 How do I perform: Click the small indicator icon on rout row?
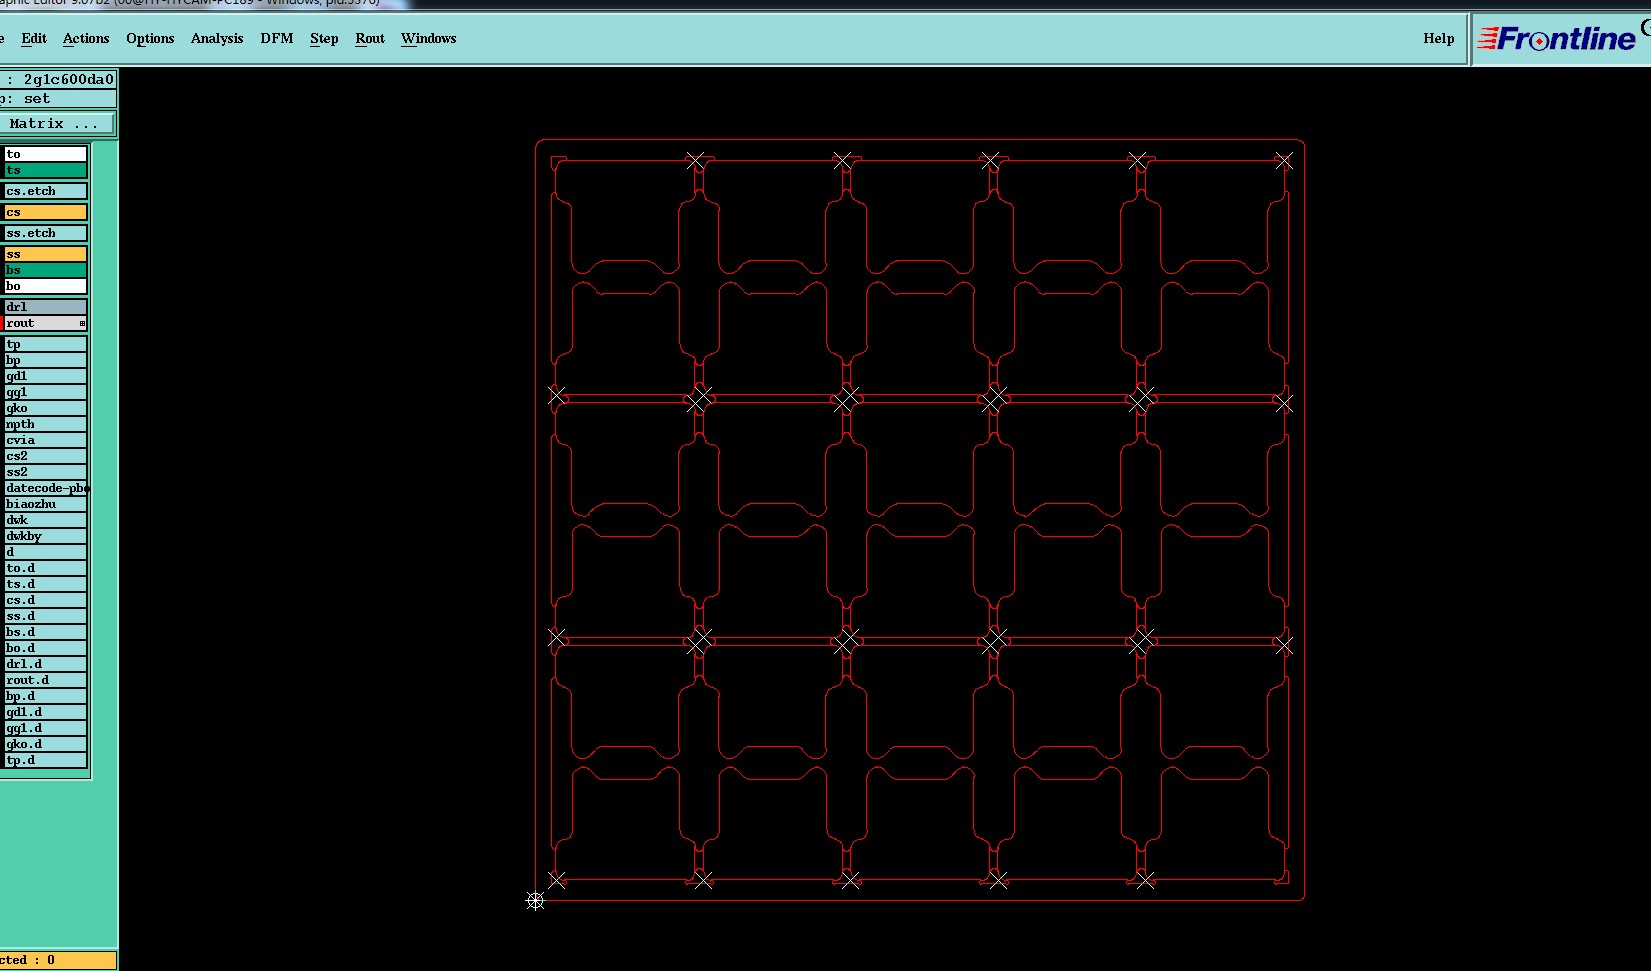(82, 323)
